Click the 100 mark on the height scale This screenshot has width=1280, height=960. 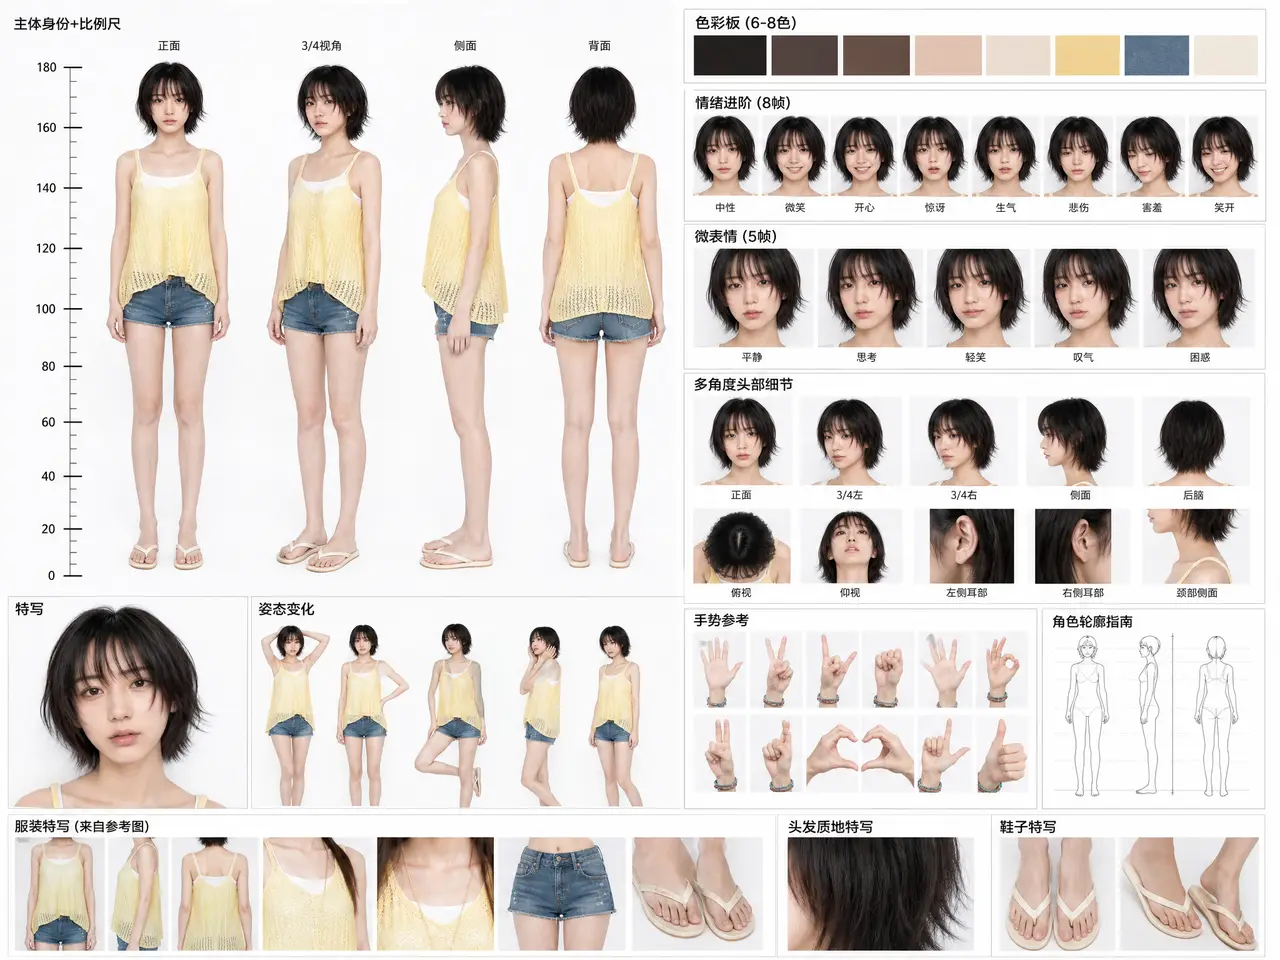point(46,308)
